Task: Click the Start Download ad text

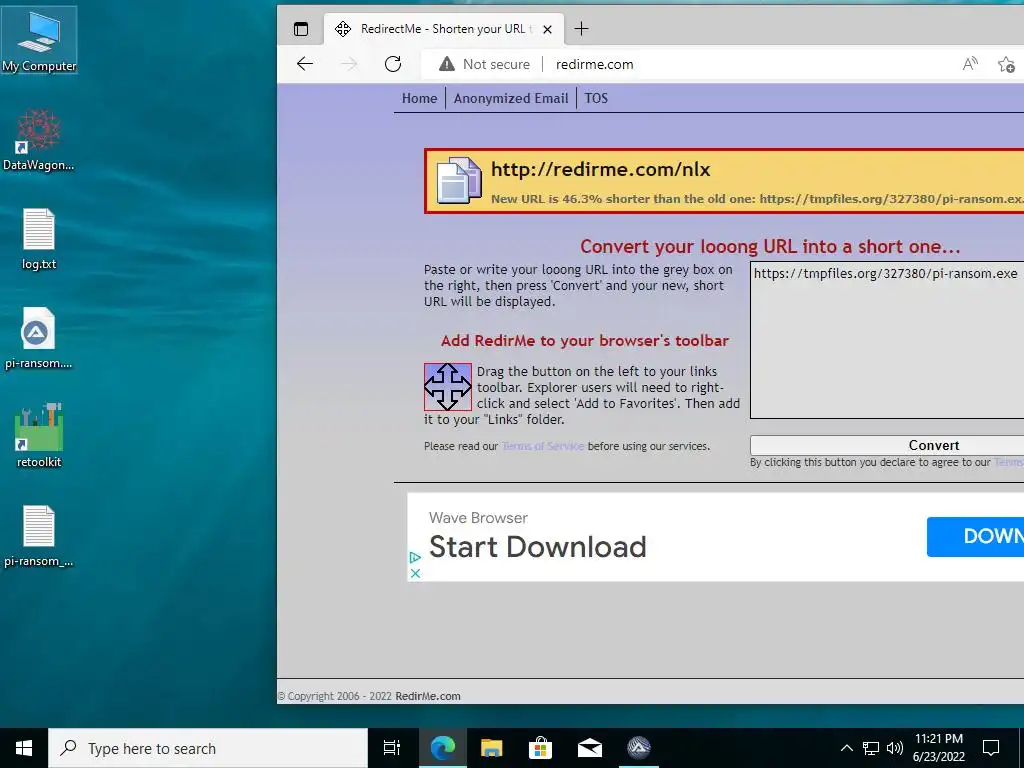Action: click(x=537, y=547)
